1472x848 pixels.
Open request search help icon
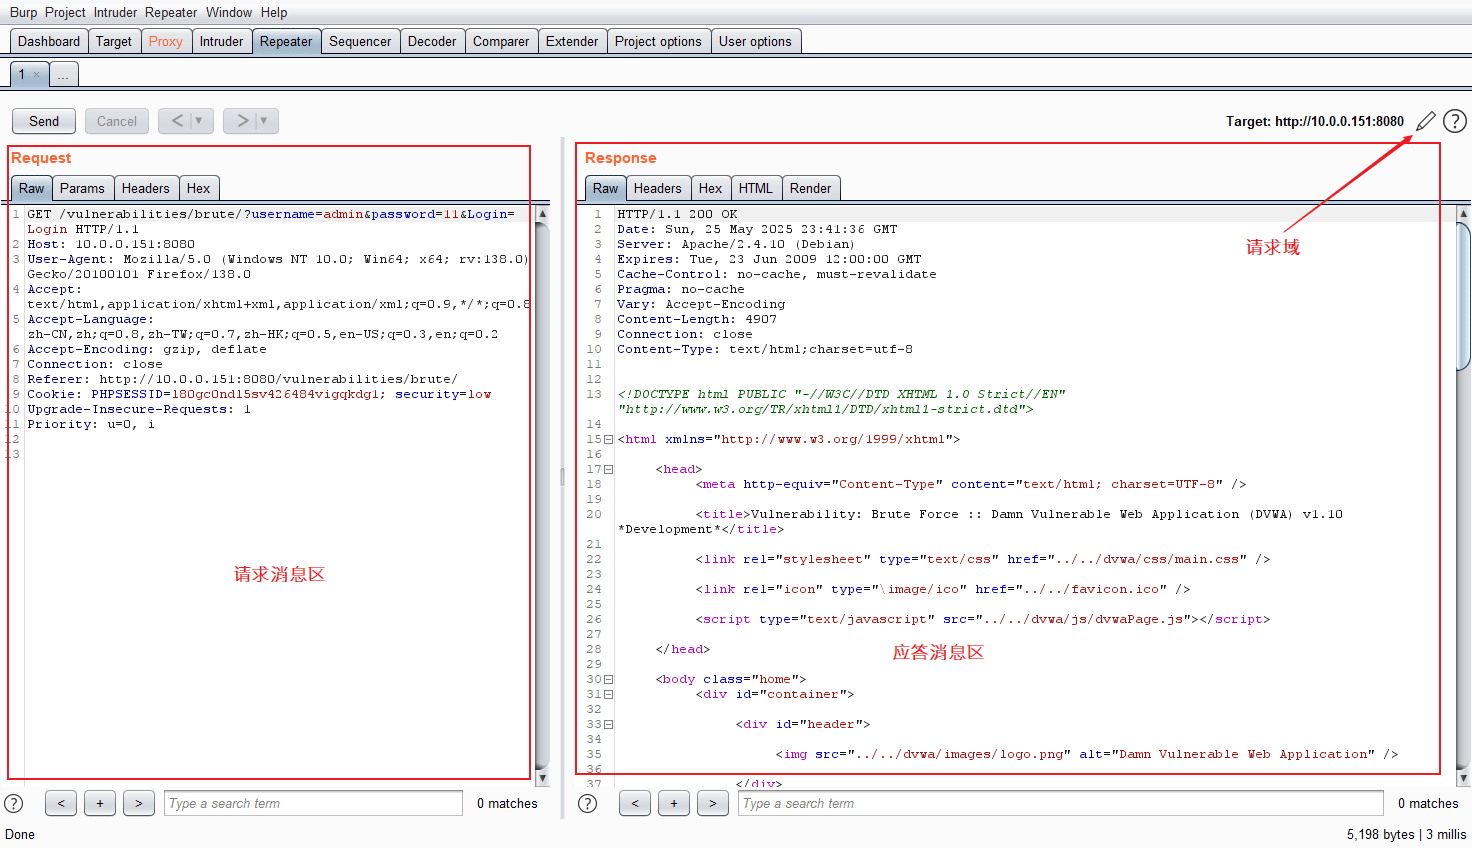tap(14, 803)
